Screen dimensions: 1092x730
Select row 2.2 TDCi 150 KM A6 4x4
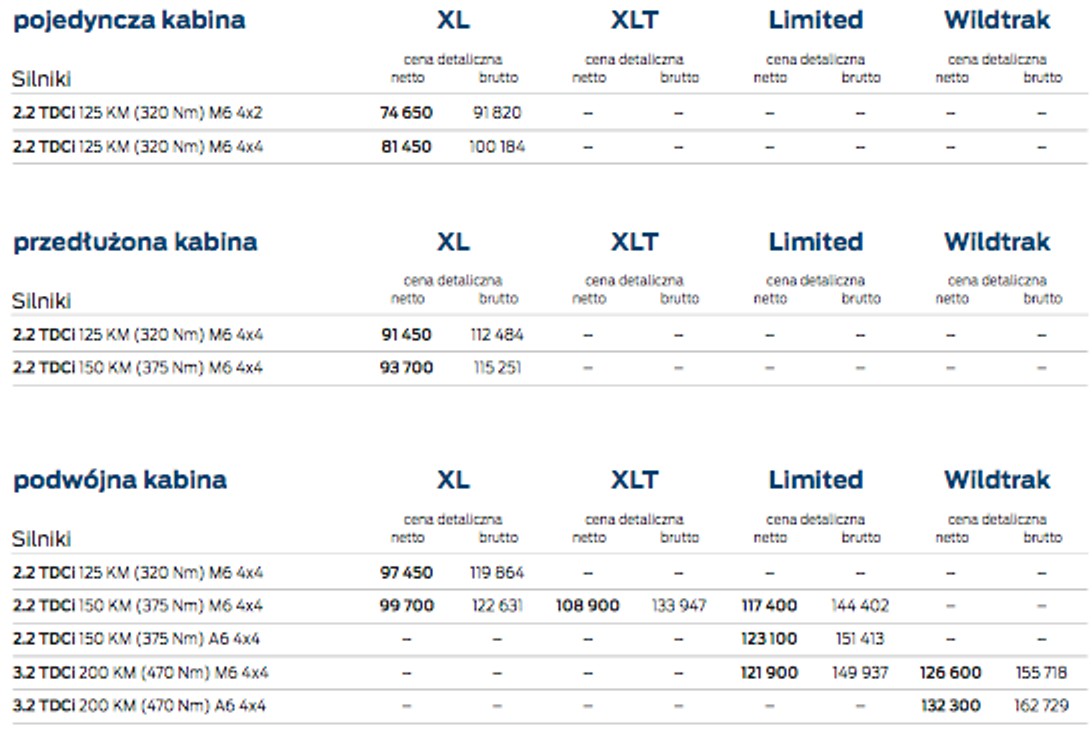point(549,639)
